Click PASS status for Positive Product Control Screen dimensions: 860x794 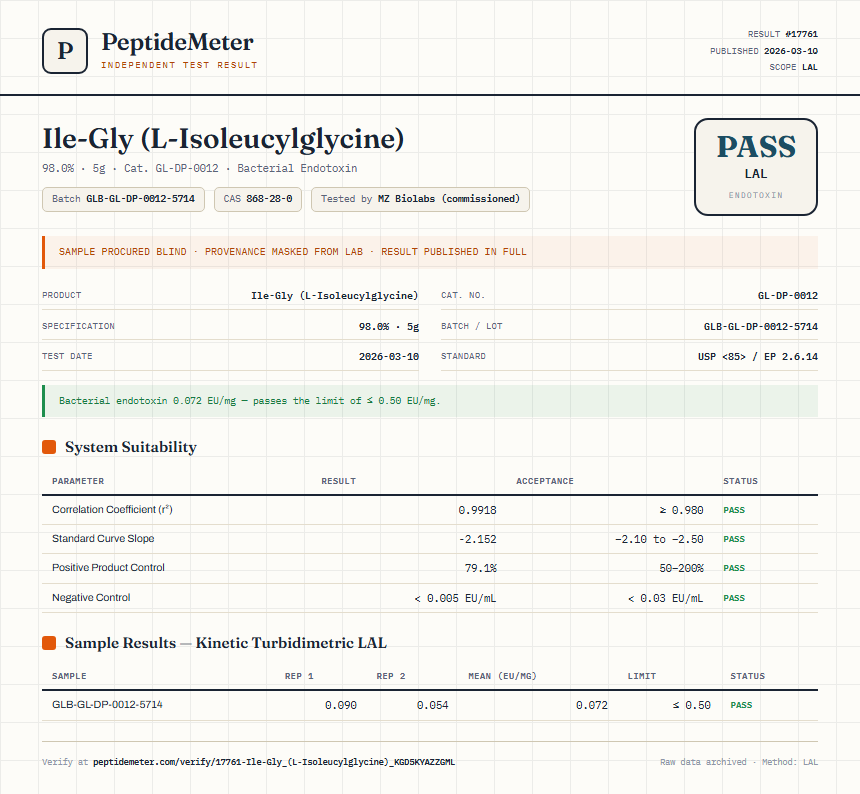(734, 568)
